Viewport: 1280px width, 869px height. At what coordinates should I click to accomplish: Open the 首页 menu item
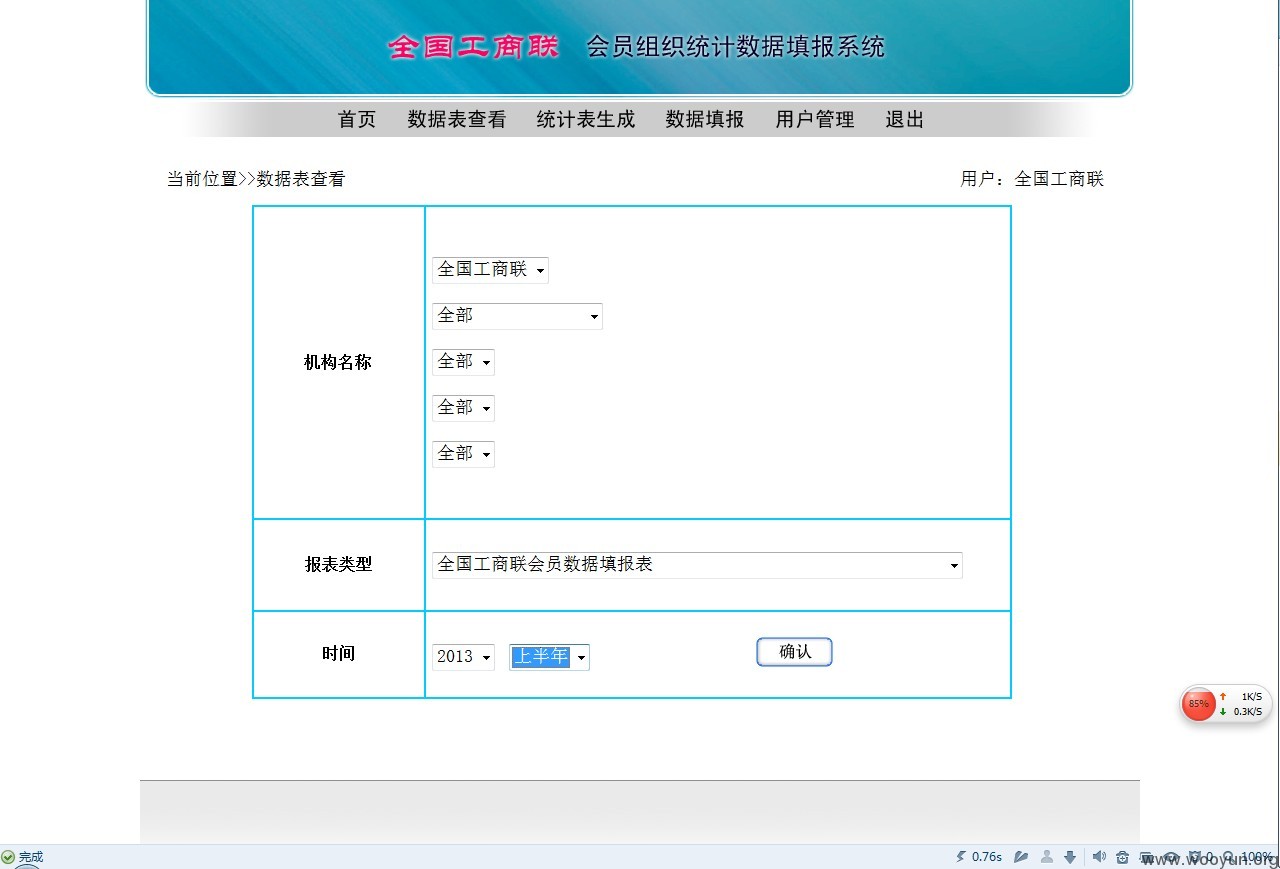click(x=357, y=120)
